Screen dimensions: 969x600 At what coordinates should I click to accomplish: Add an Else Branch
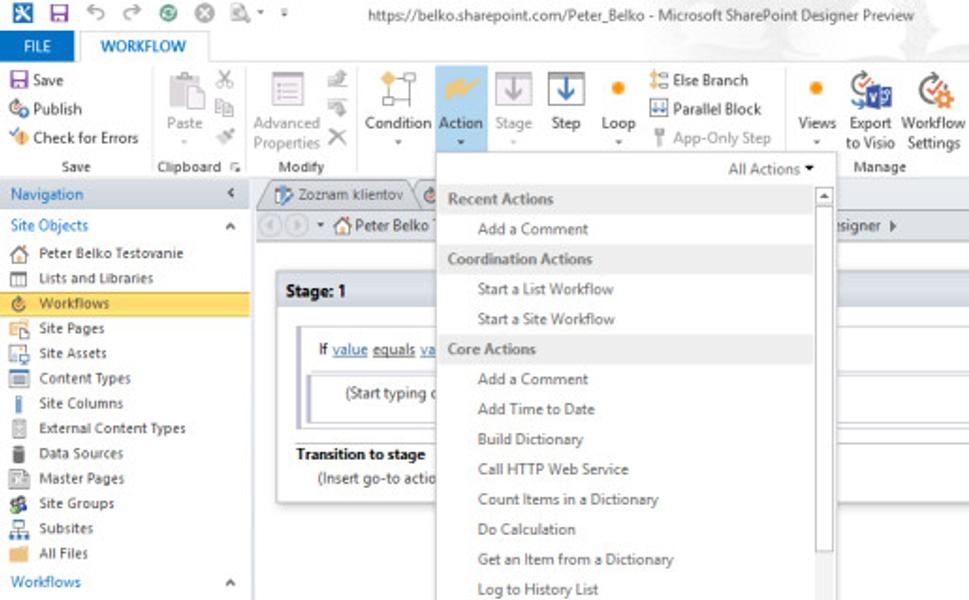click(x=698, y=80)
